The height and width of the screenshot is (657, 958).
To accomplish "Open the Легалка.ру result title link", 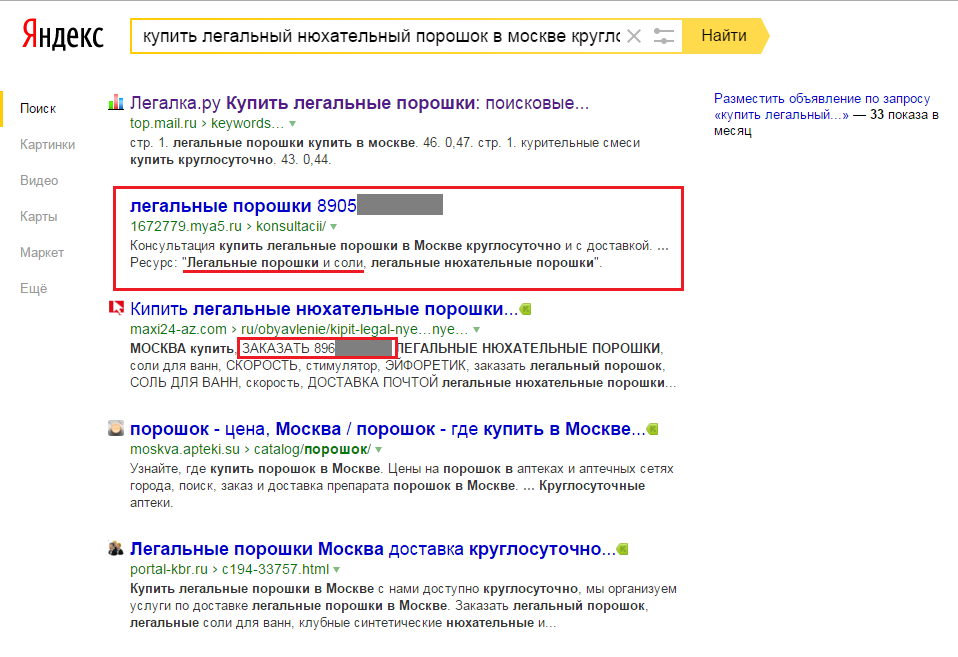I will click(359, 103).
